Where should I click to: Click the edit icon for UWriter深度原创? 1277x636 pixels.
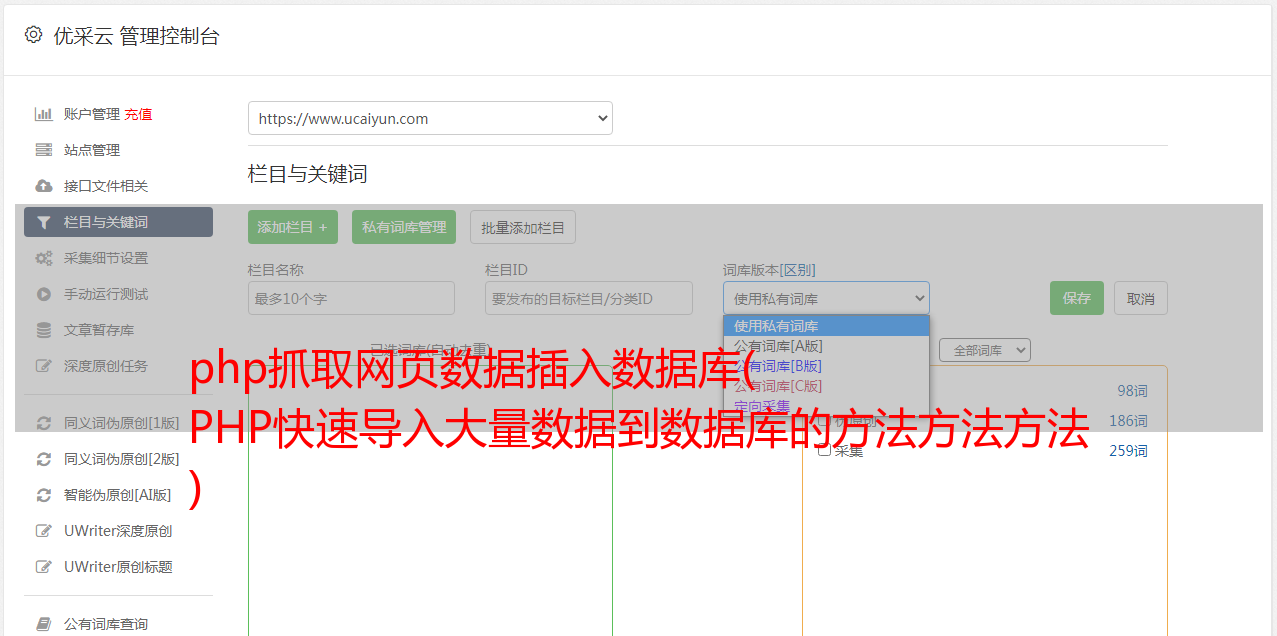coord(44,531)
